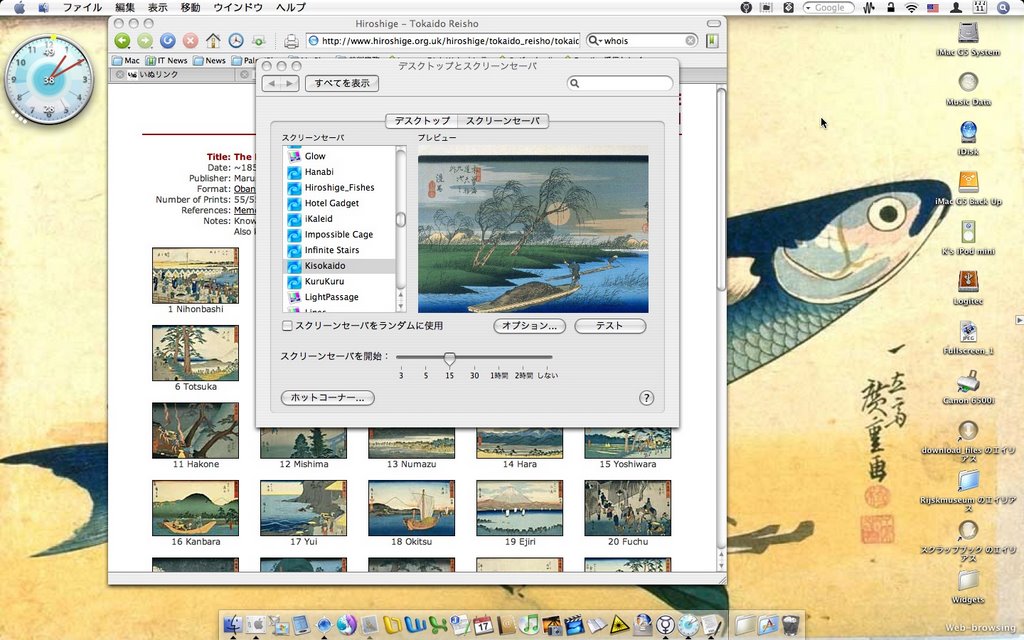The width and height of the screenshot is (1024, 640).
Task: Open the browser history clock icon
Action: [236, 40]
